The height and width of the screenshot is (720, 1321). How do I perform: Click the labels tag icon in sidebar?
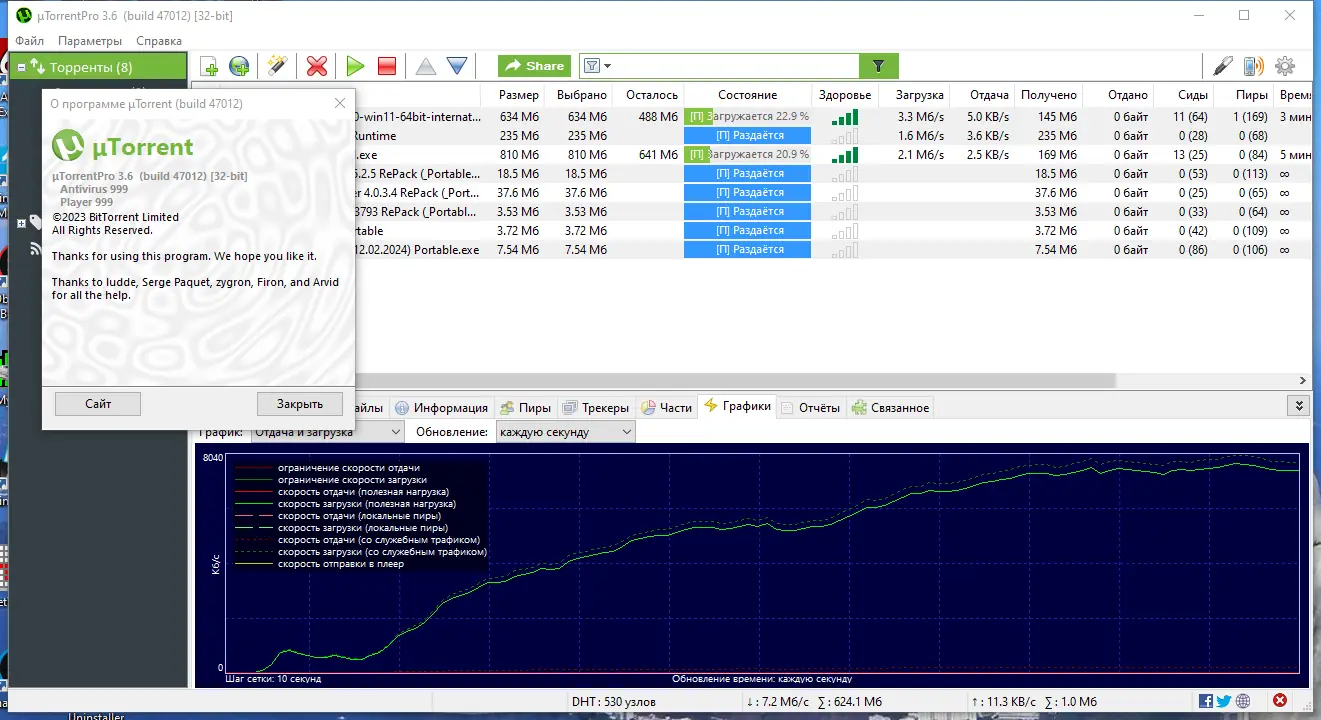(x=35, y=222)
